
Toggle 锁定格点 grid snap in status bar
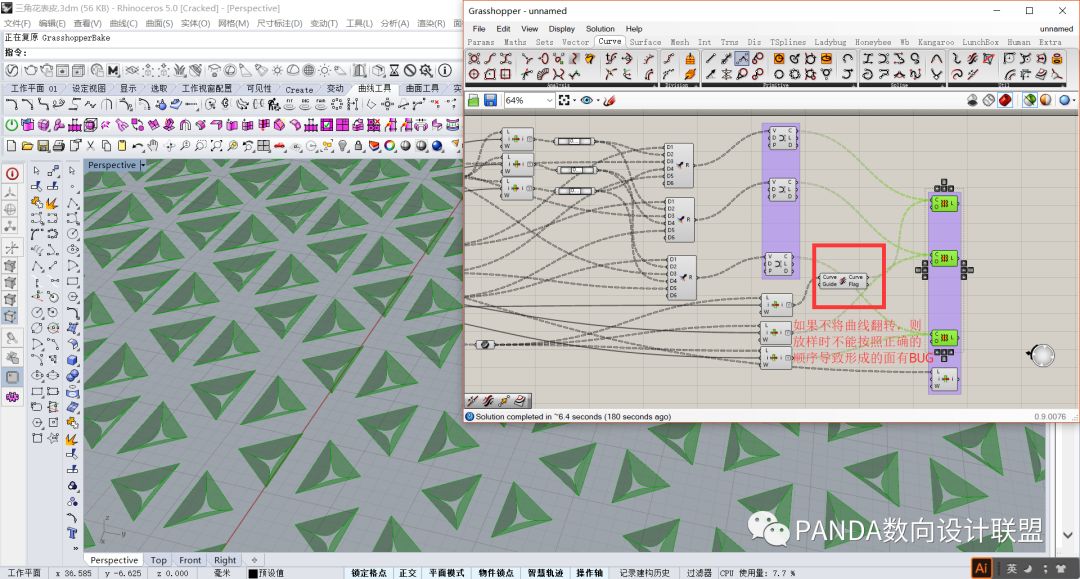pyautogui.click(x=368, y=573)
